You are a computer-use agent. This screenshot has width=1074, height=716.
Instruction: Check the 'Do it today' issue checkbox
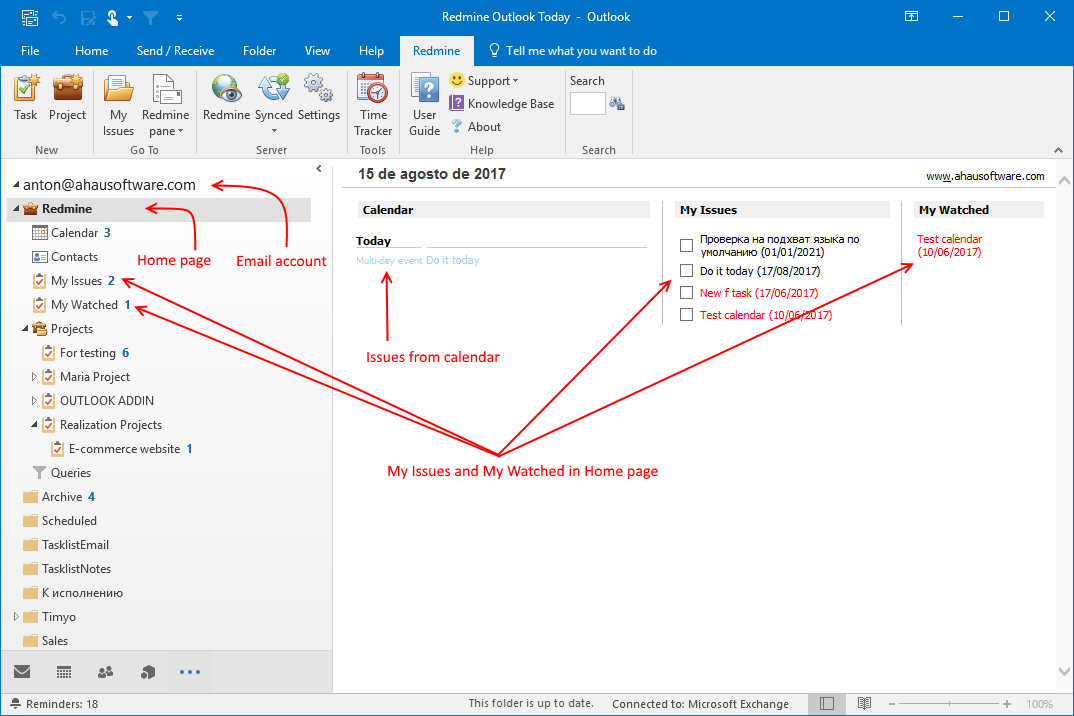686,271
